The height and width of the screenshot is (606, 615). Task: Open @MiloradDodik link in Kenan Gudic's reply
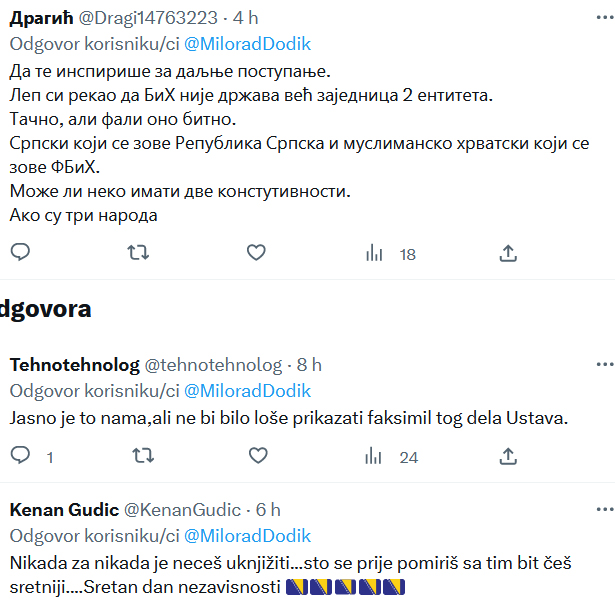(247, 536)
